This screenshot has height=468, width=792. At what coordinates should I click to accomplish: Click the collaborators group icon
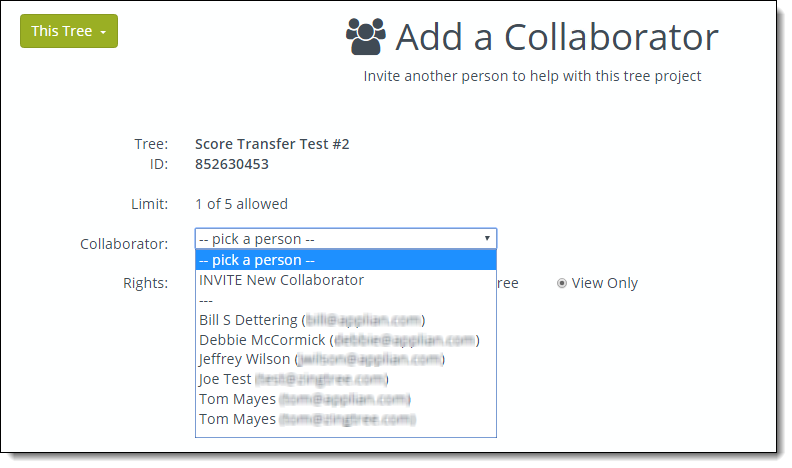366,36
